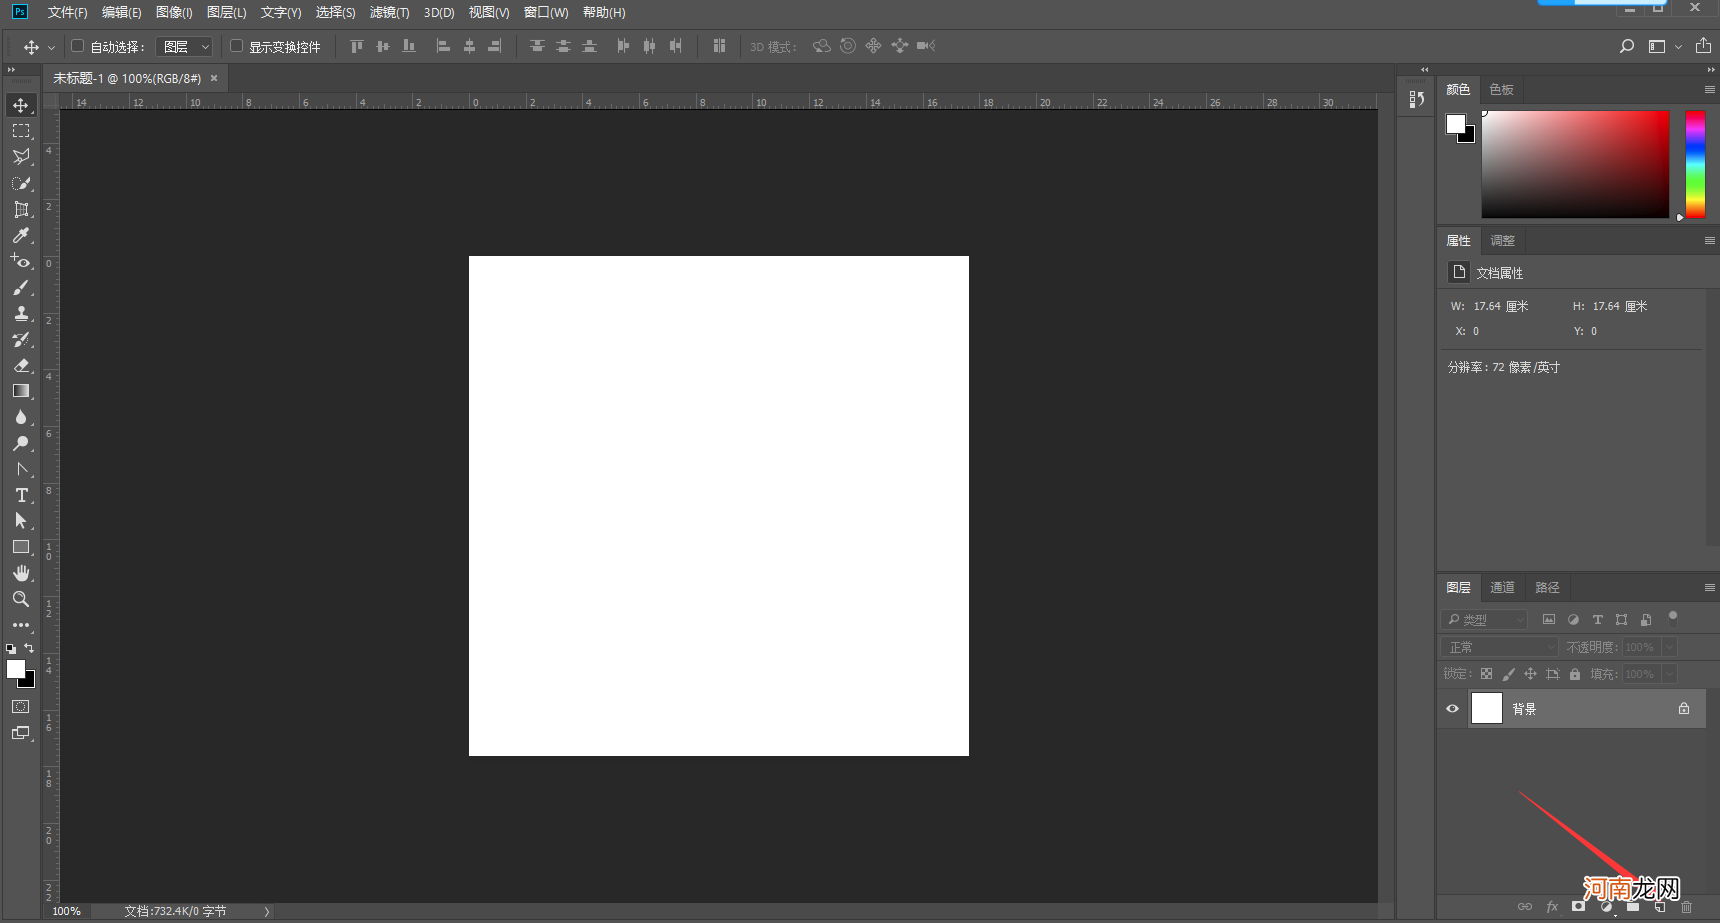1720x923 pixels.
Task: Select the Brush tool
Action: (x=21, y=287)
